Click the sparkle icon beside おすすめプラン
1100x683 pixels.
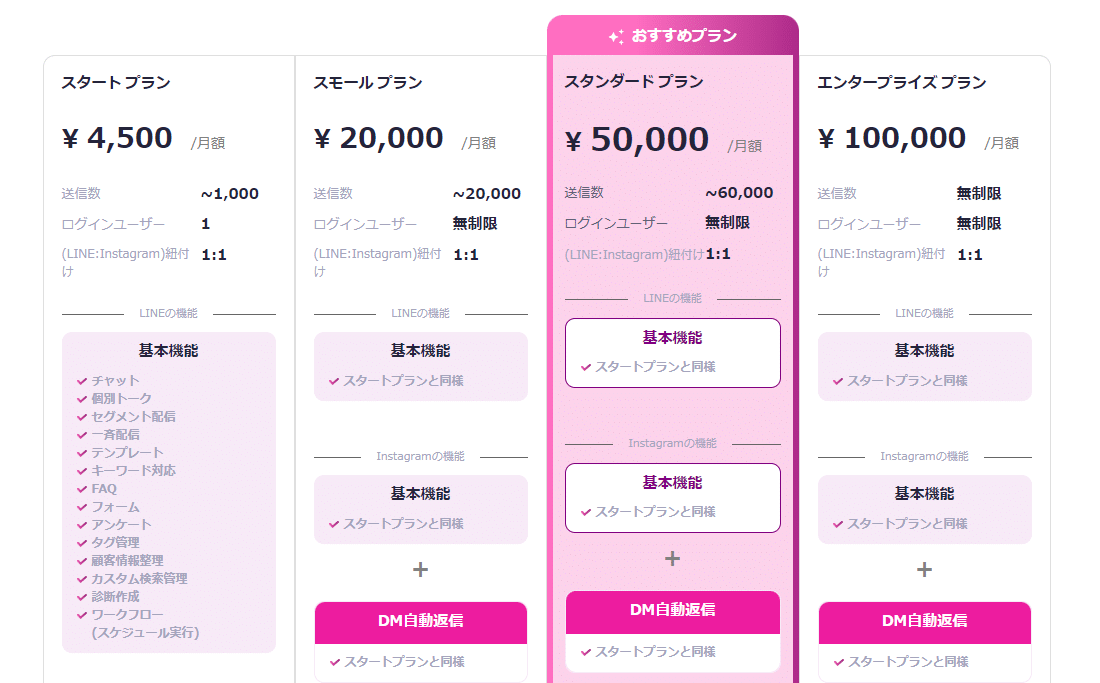pyautogui.click(x=616, y=36)
